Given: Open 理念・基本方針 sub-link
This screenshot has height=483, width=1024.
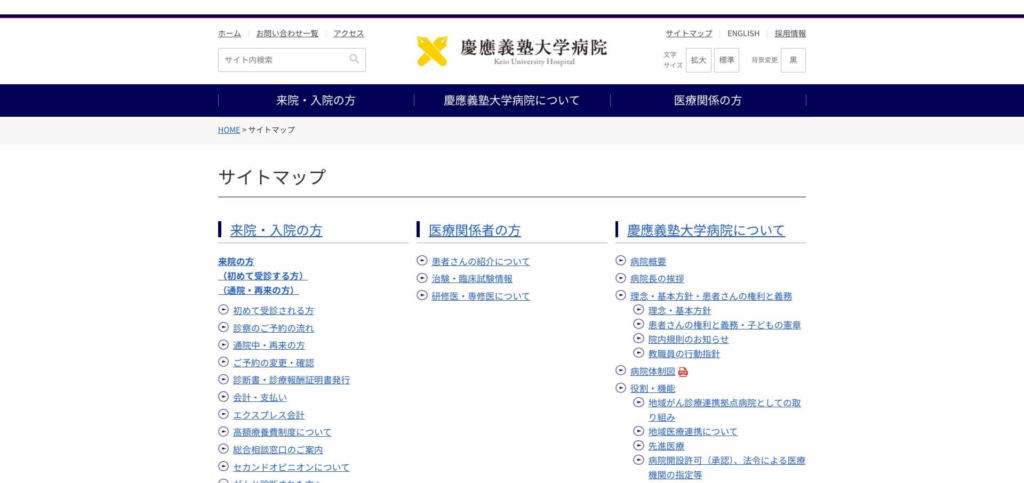Looking at the screenshot, I should 680,311.
